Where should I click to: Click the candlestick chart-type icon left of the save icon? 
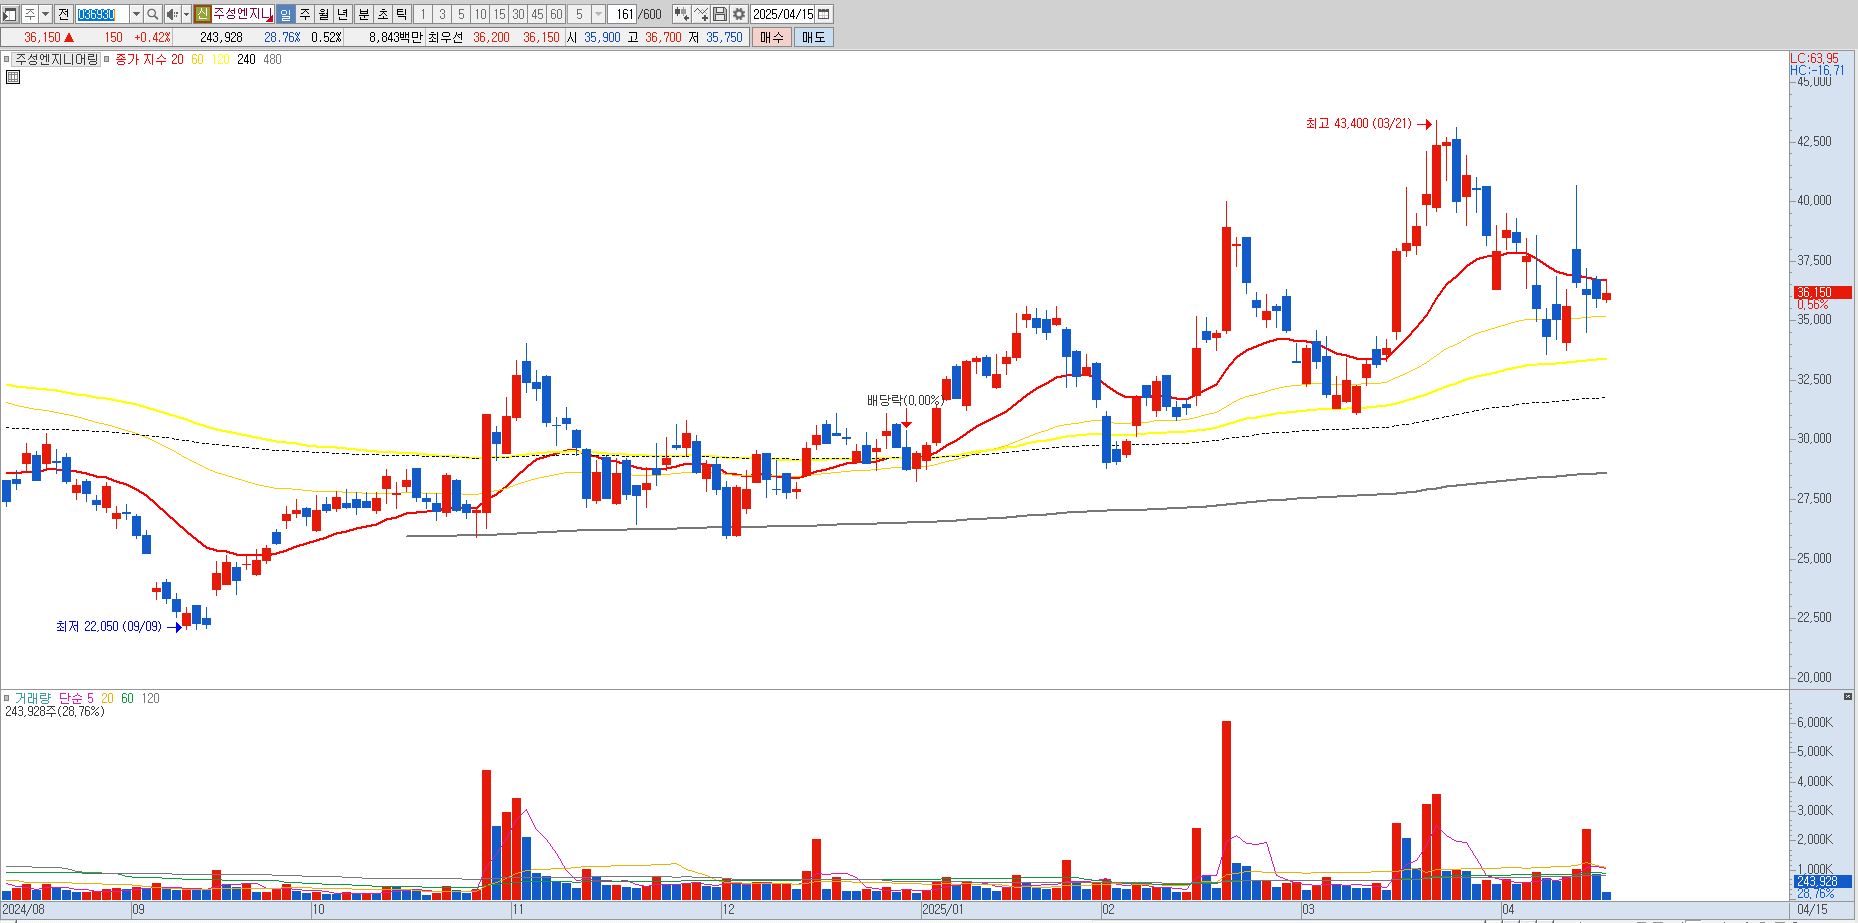681,14
